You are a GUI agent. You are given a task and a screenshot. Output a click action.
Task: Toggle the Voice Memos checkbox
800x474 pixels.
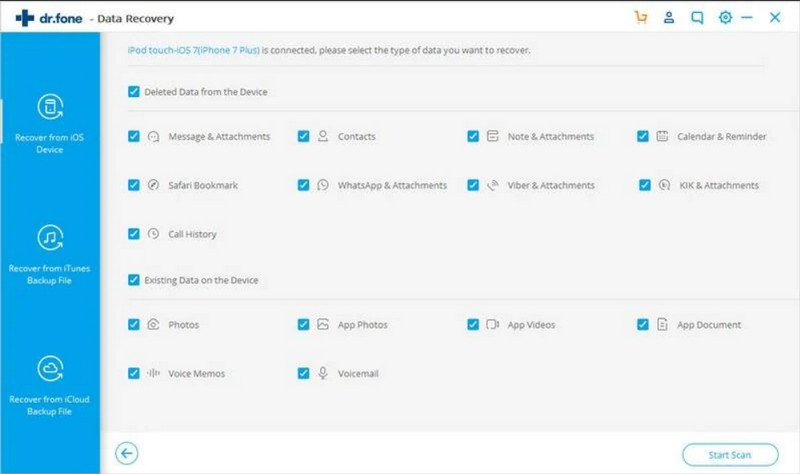tap(134, 373)
